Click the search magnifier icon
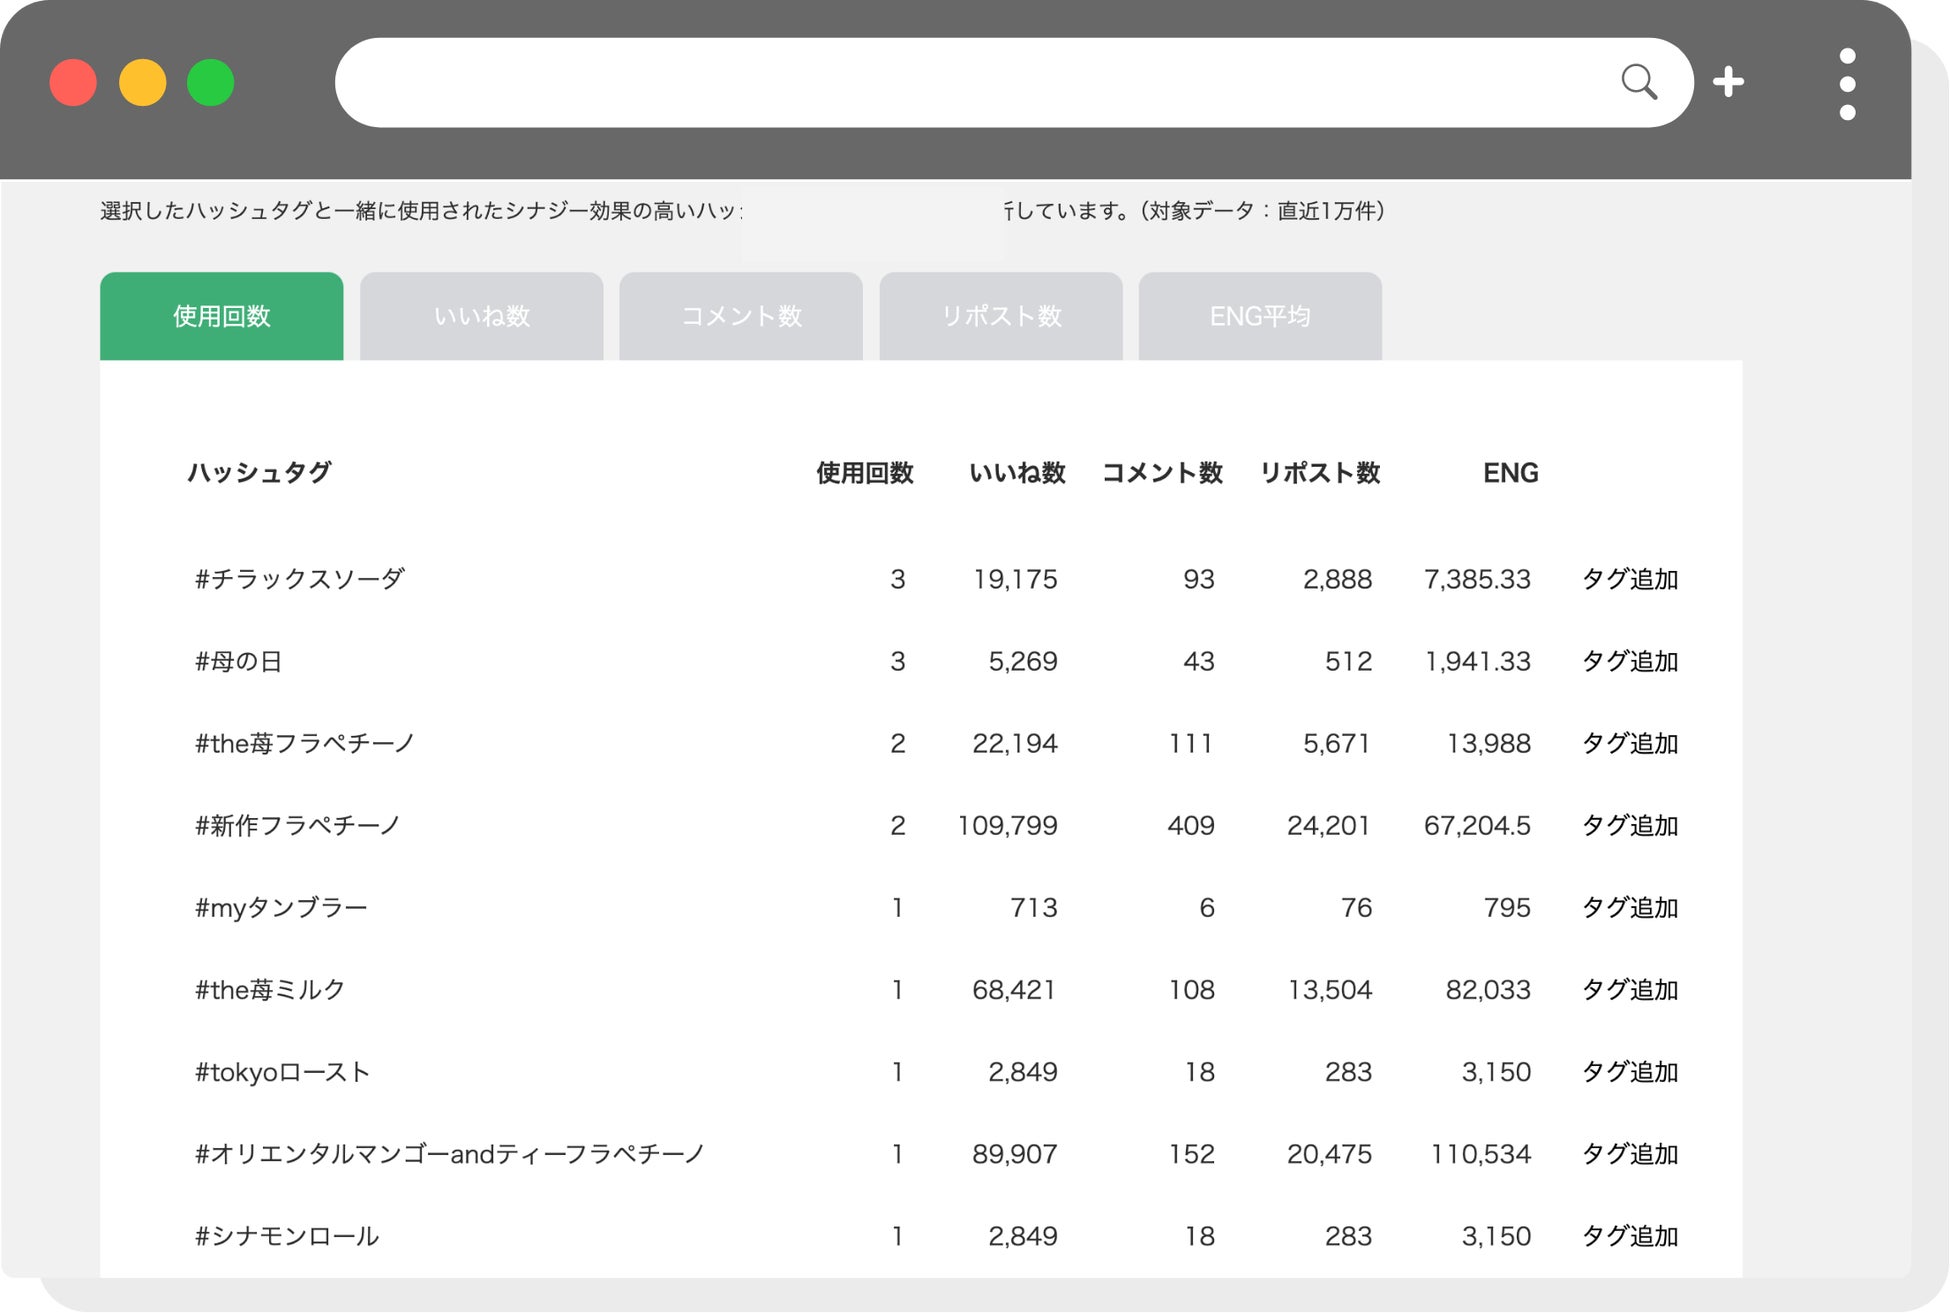 pos(1638,82)
